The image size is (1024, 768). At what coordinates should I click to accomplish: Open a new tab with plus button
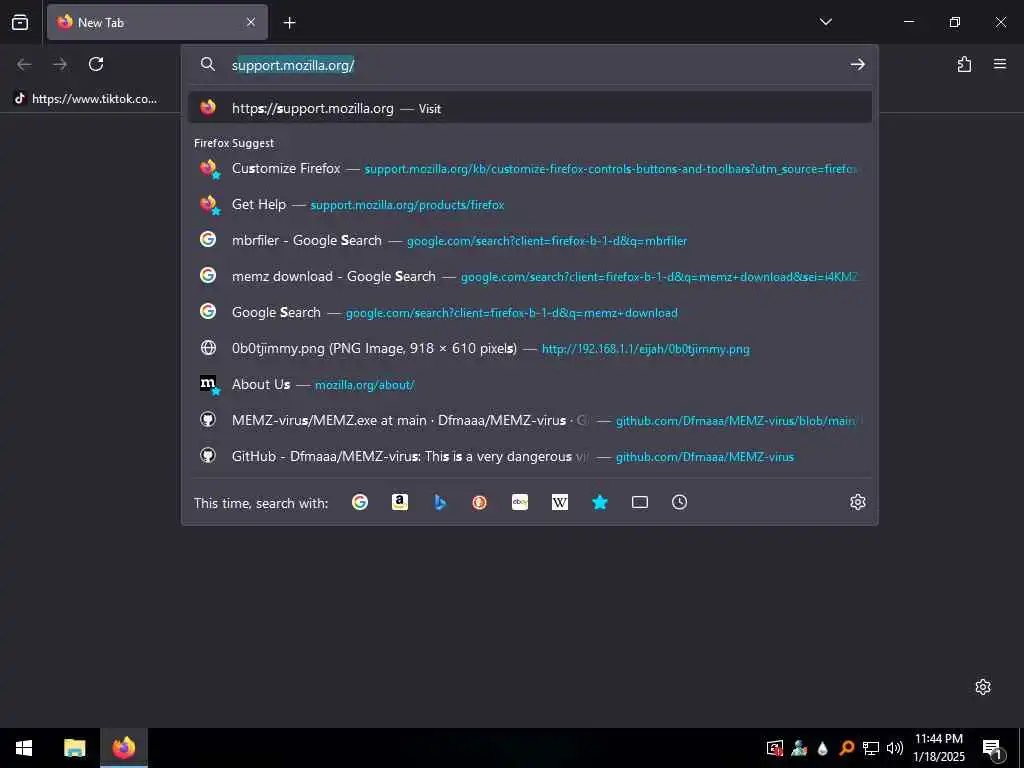(289, 23)
